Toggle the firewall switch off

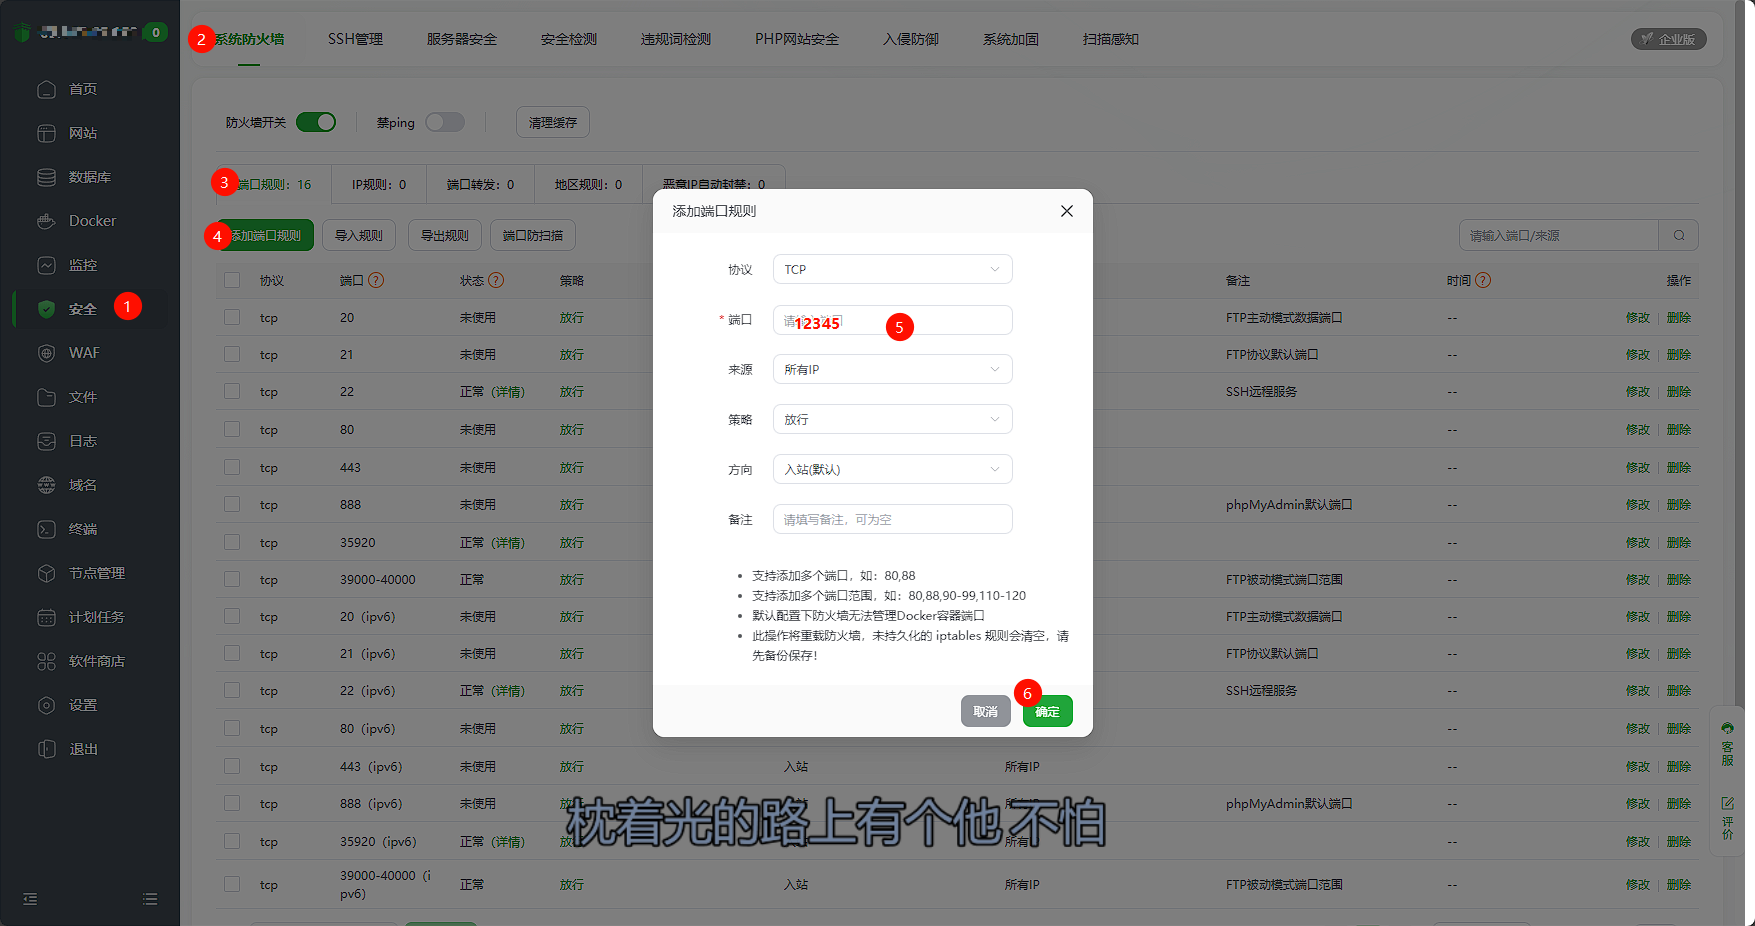(x=316, y=122)
